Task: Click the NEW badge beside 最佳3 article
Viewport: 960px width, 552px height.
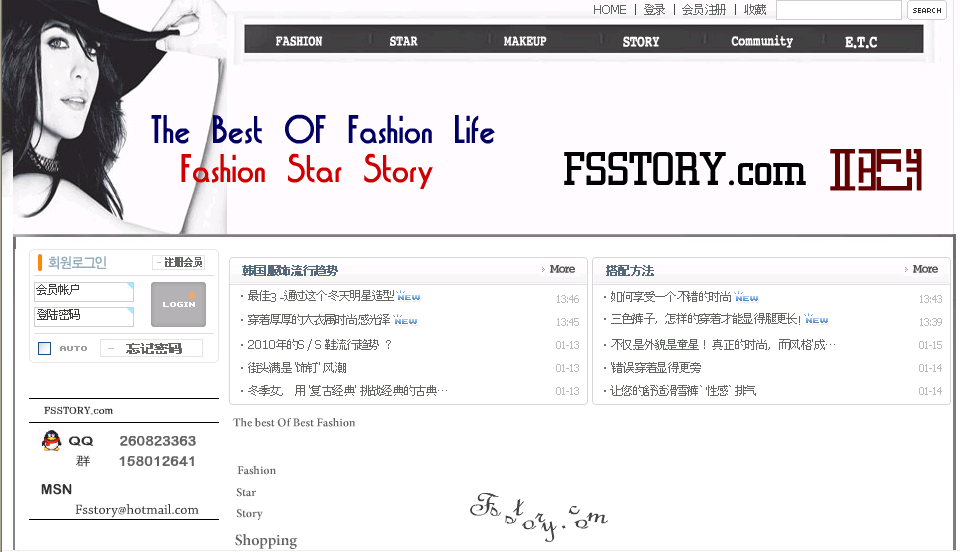Action: point(408,296)
